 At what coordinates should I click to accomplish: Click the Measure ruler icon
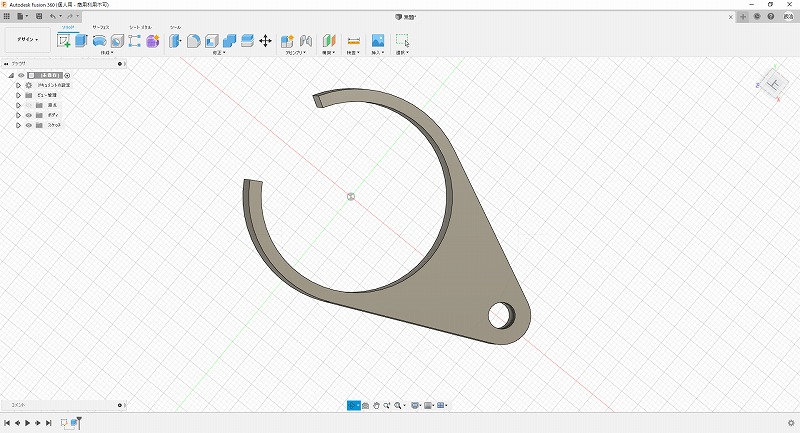[353, 41]
